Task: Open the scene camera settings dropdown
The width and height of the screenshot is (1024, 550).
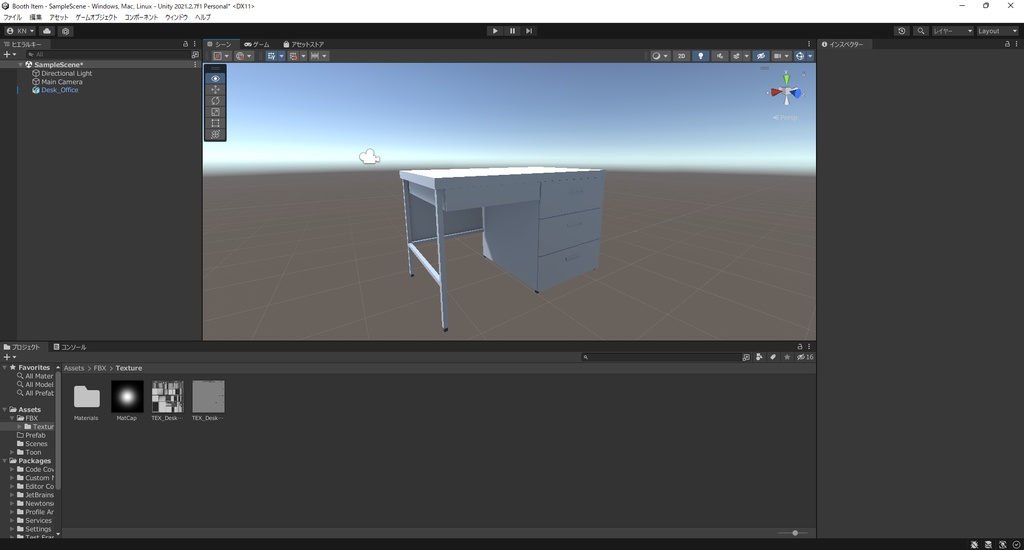Action: (x=781, y=56)
